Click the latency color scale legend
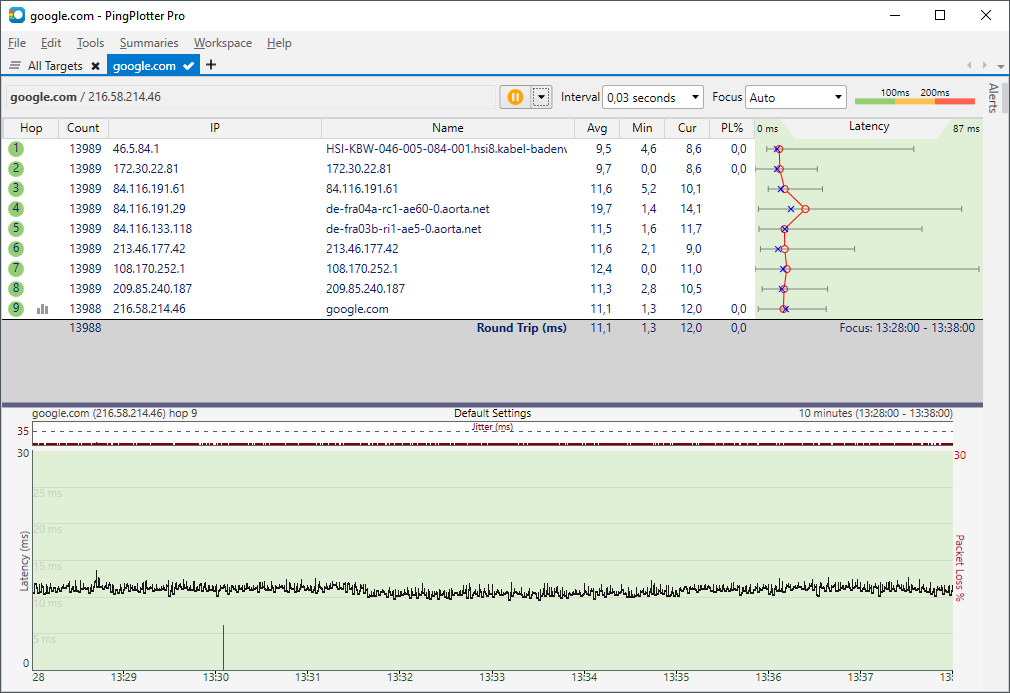1010x693 pixels. (x=914, y=97)
